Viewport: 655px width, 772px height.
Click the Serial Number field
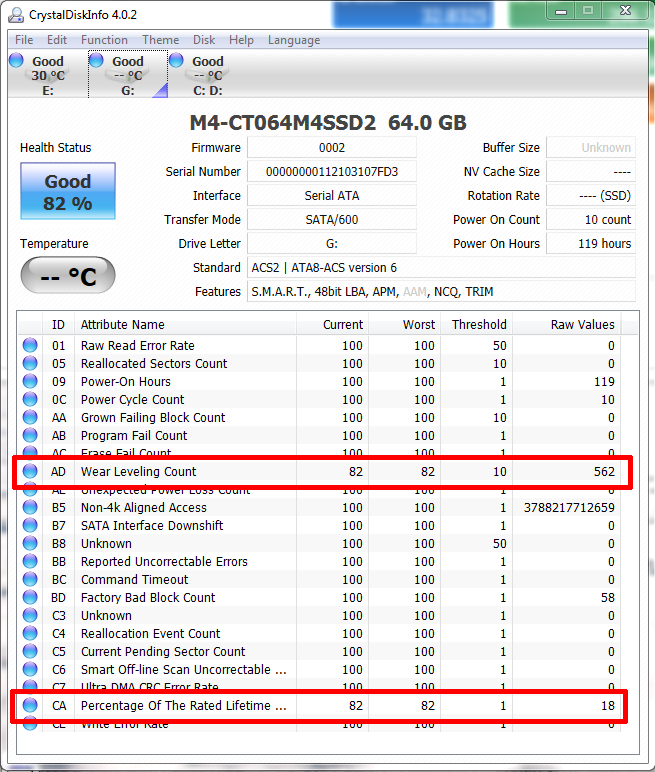pyautogui.click(x=332, y=172)
